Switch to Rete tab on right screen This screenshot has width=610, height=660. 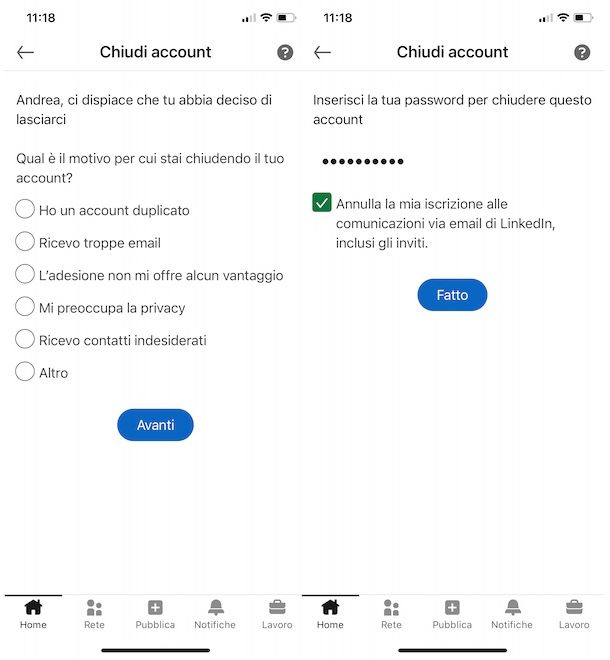391,614
